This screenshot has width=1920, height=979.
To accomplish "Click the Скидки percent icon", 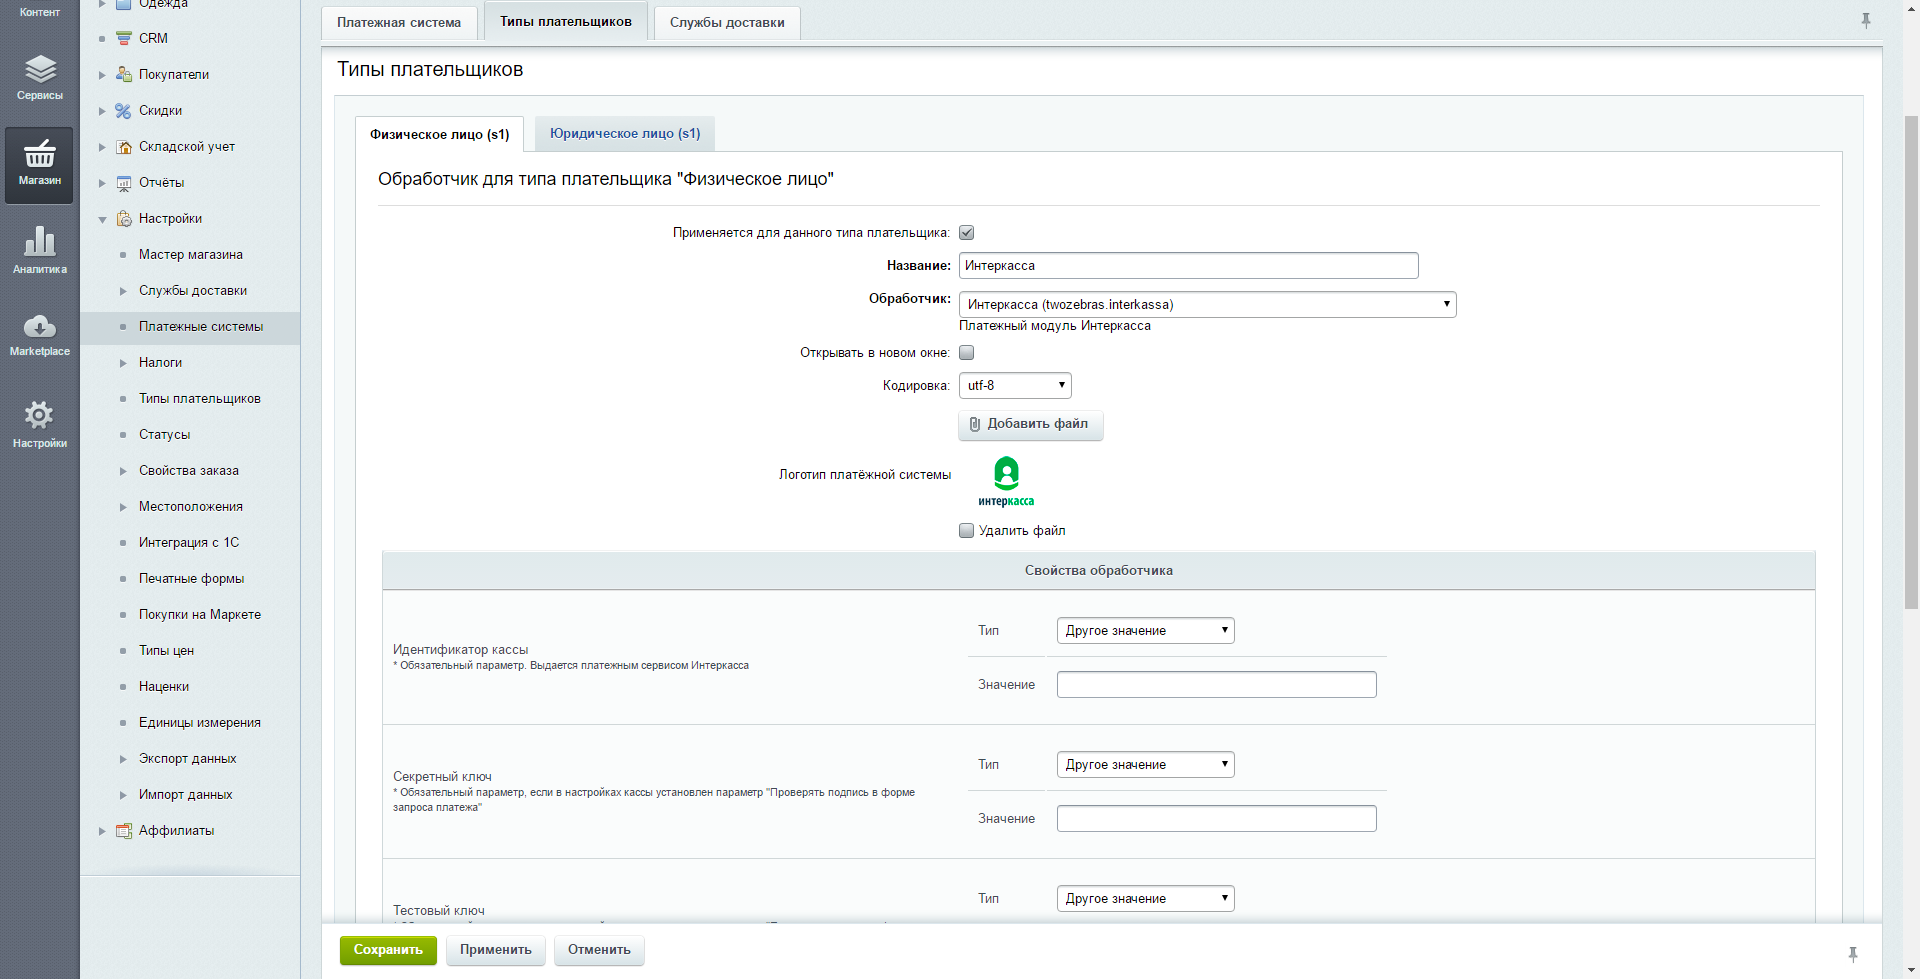I will [x=124, y=111].
